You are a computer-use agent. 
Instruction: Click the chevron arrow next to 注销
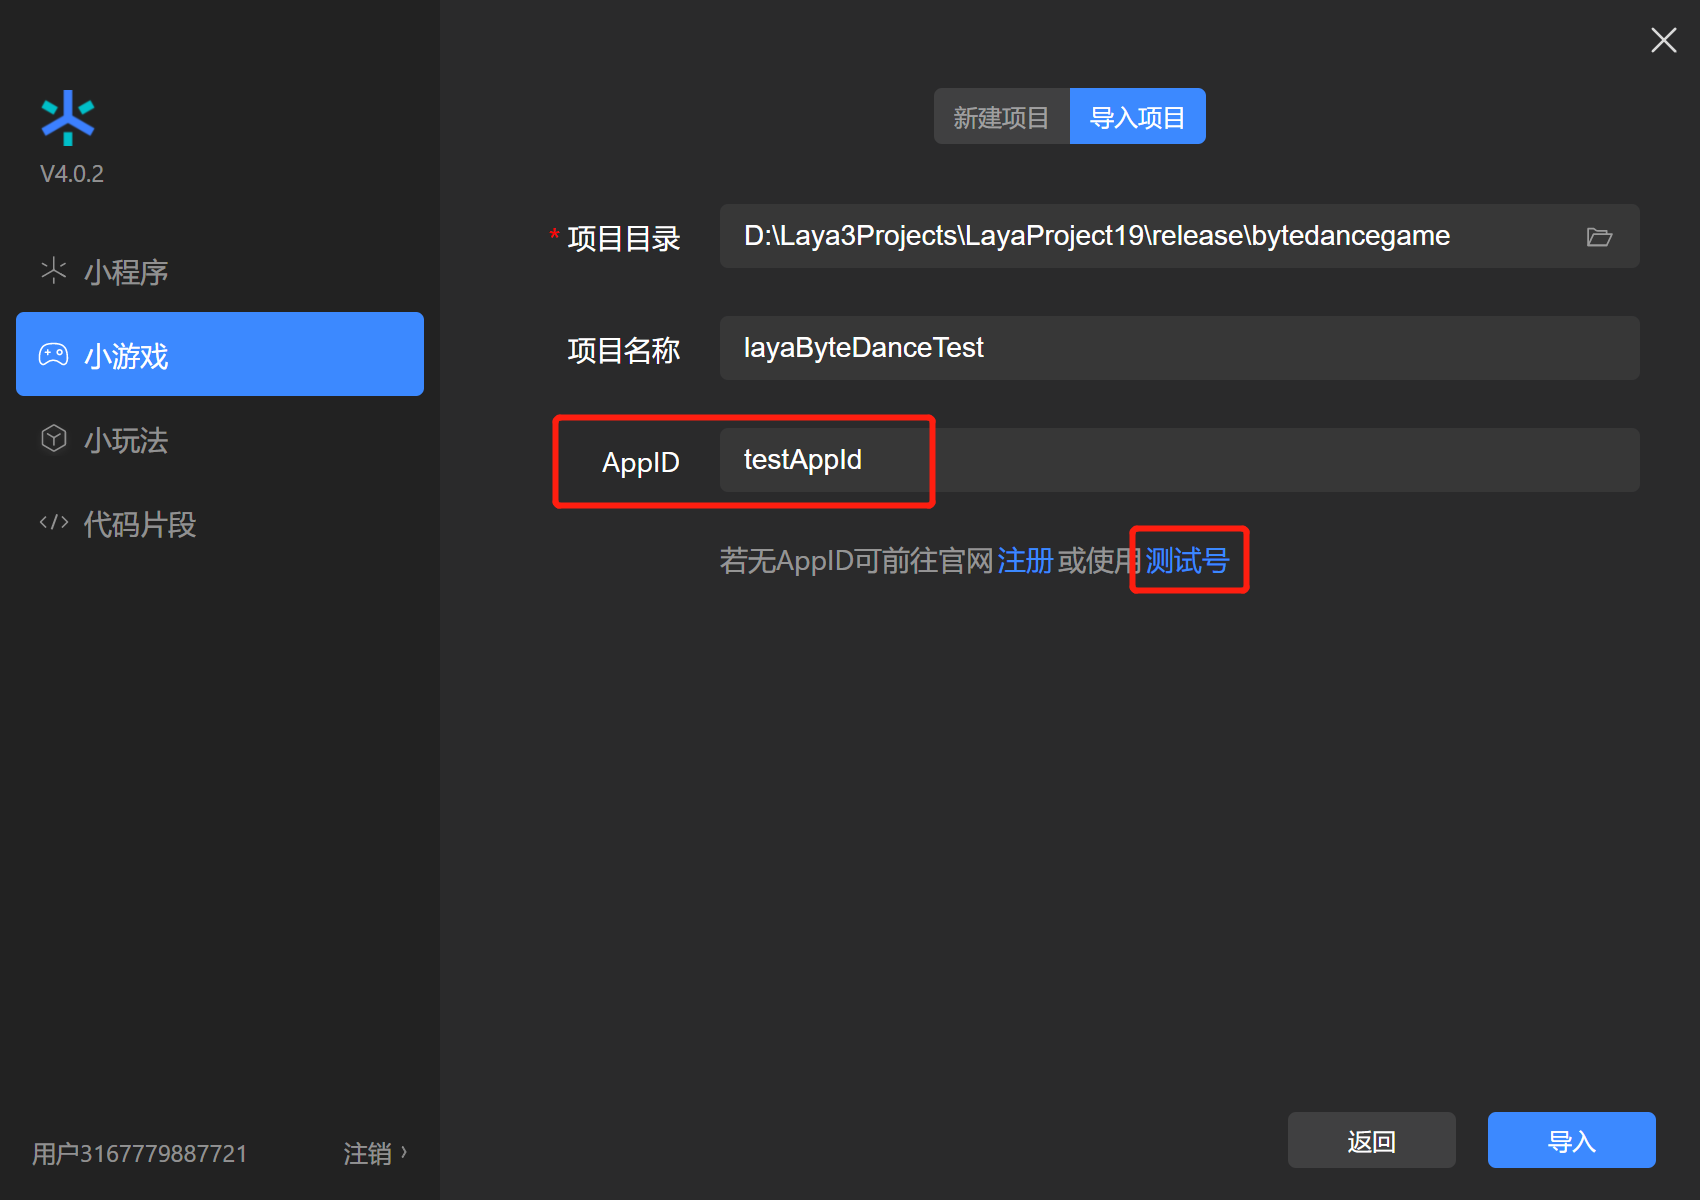pos(404,1152)
